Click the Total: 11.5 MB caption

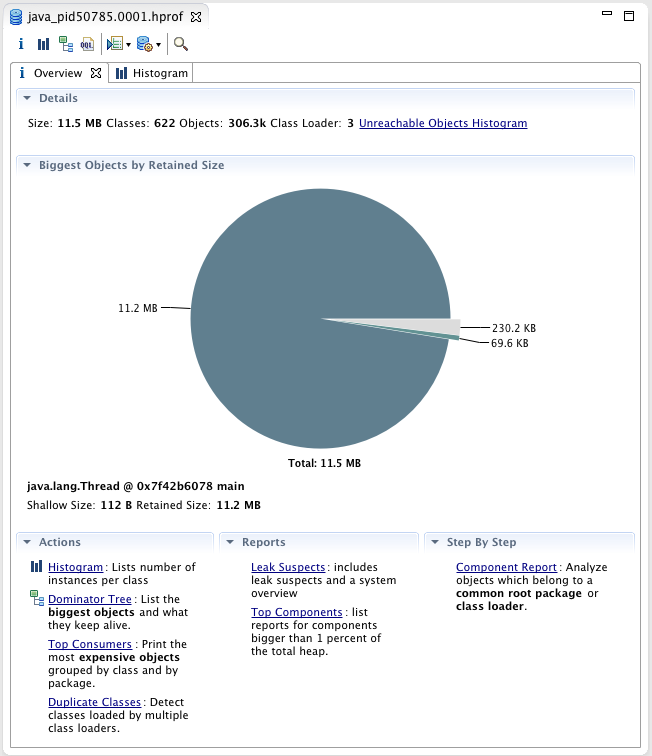pyautogui.click(x=324, y=463)
